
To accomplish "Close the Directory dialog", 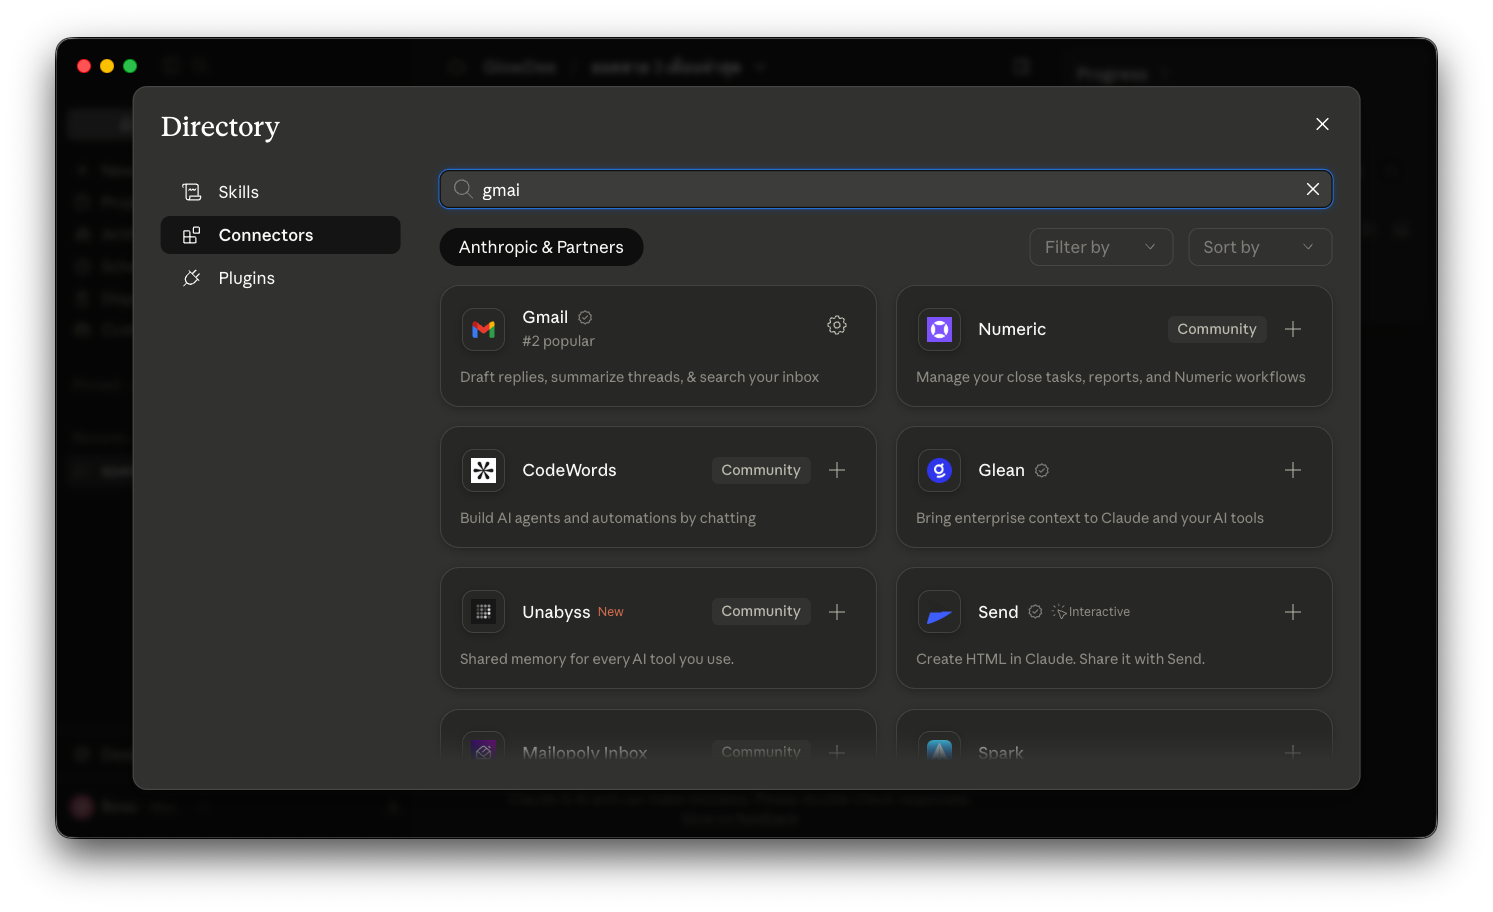I will (1322, 124).
